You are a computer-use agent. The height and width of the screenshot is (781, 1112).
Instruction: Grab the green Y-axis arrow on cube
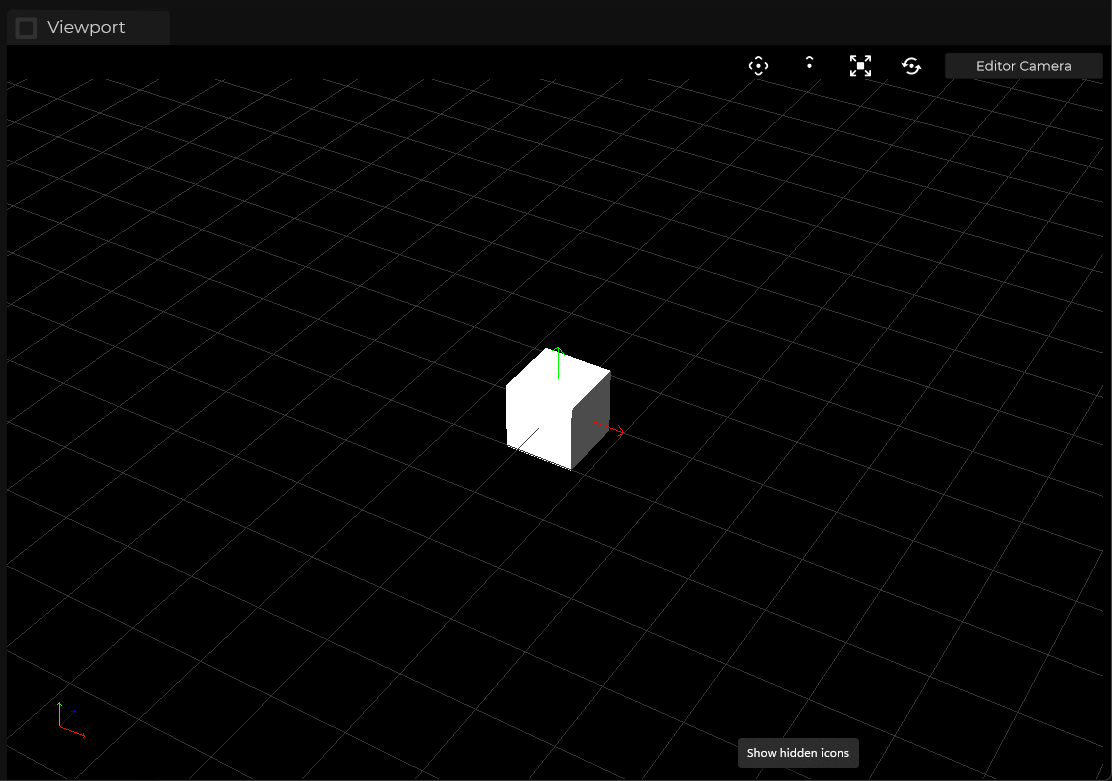click(x=558, y=360)
